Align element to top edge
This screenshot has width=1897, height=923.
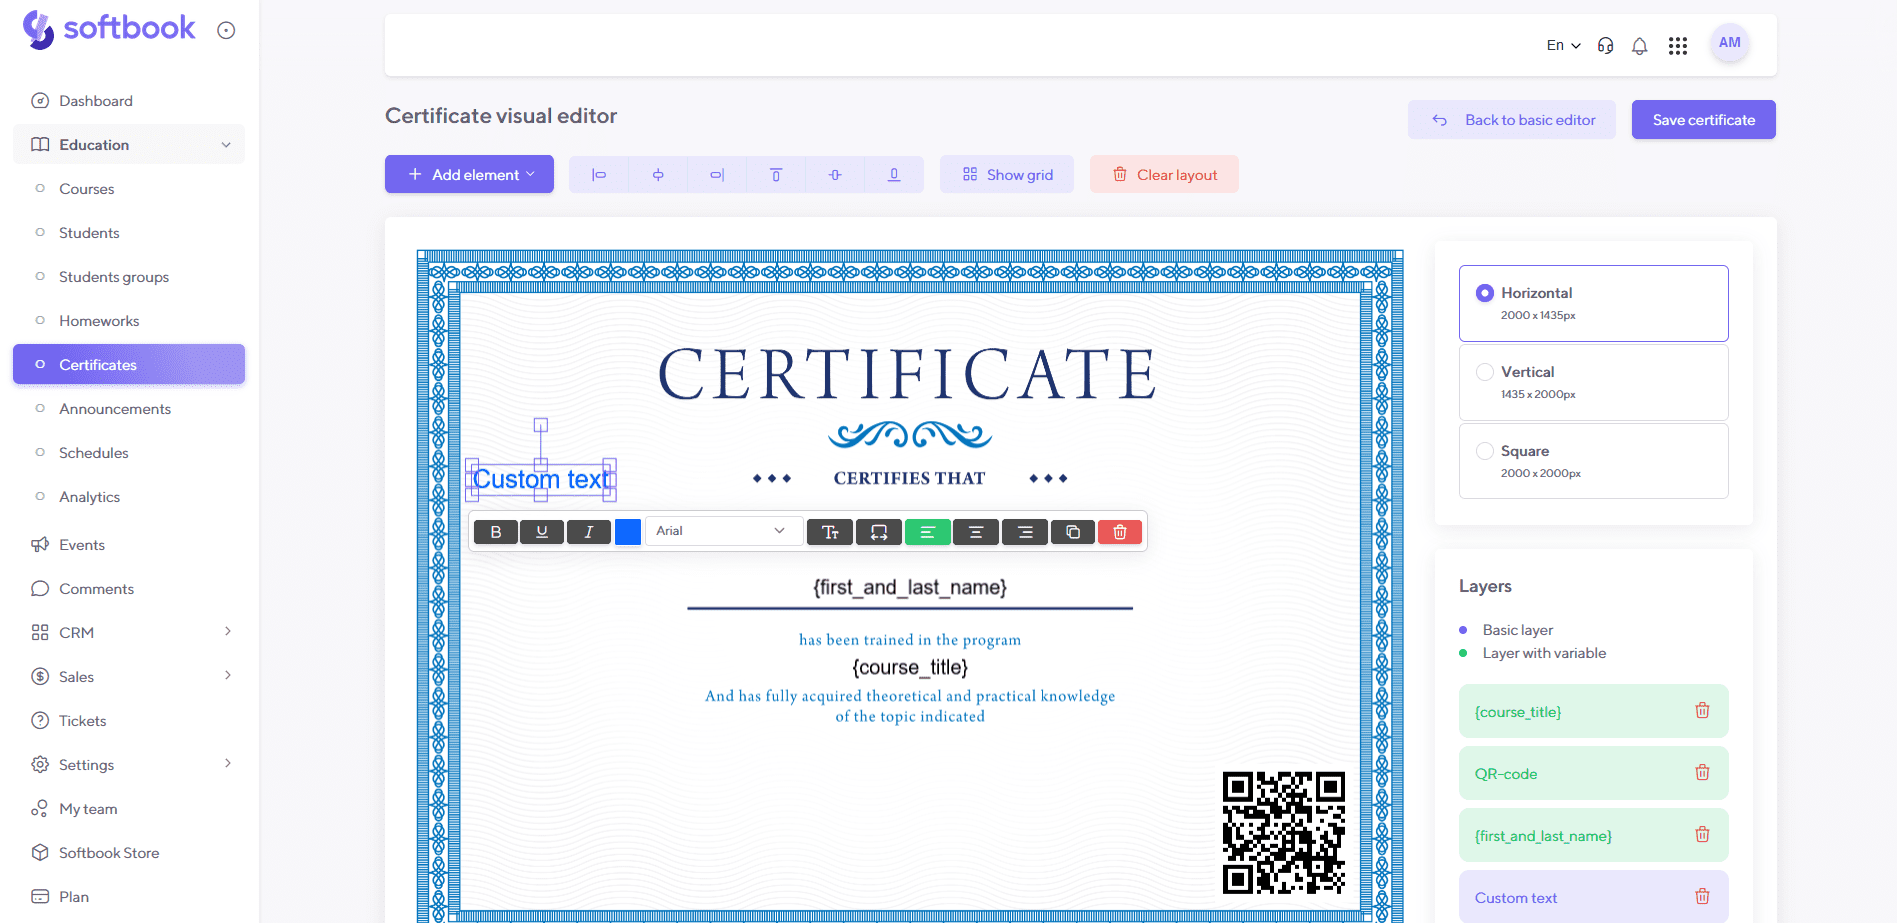[776, 175]
